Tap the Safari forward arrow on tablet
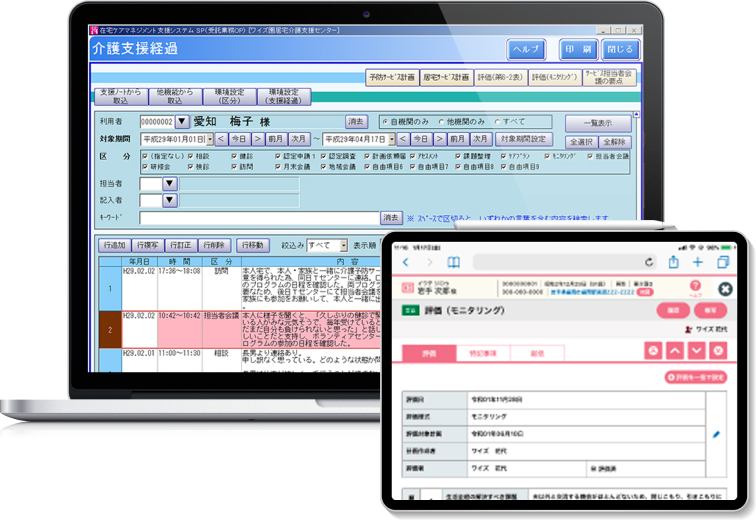This screenshot has height=520, width=756. tap(430, 262)
